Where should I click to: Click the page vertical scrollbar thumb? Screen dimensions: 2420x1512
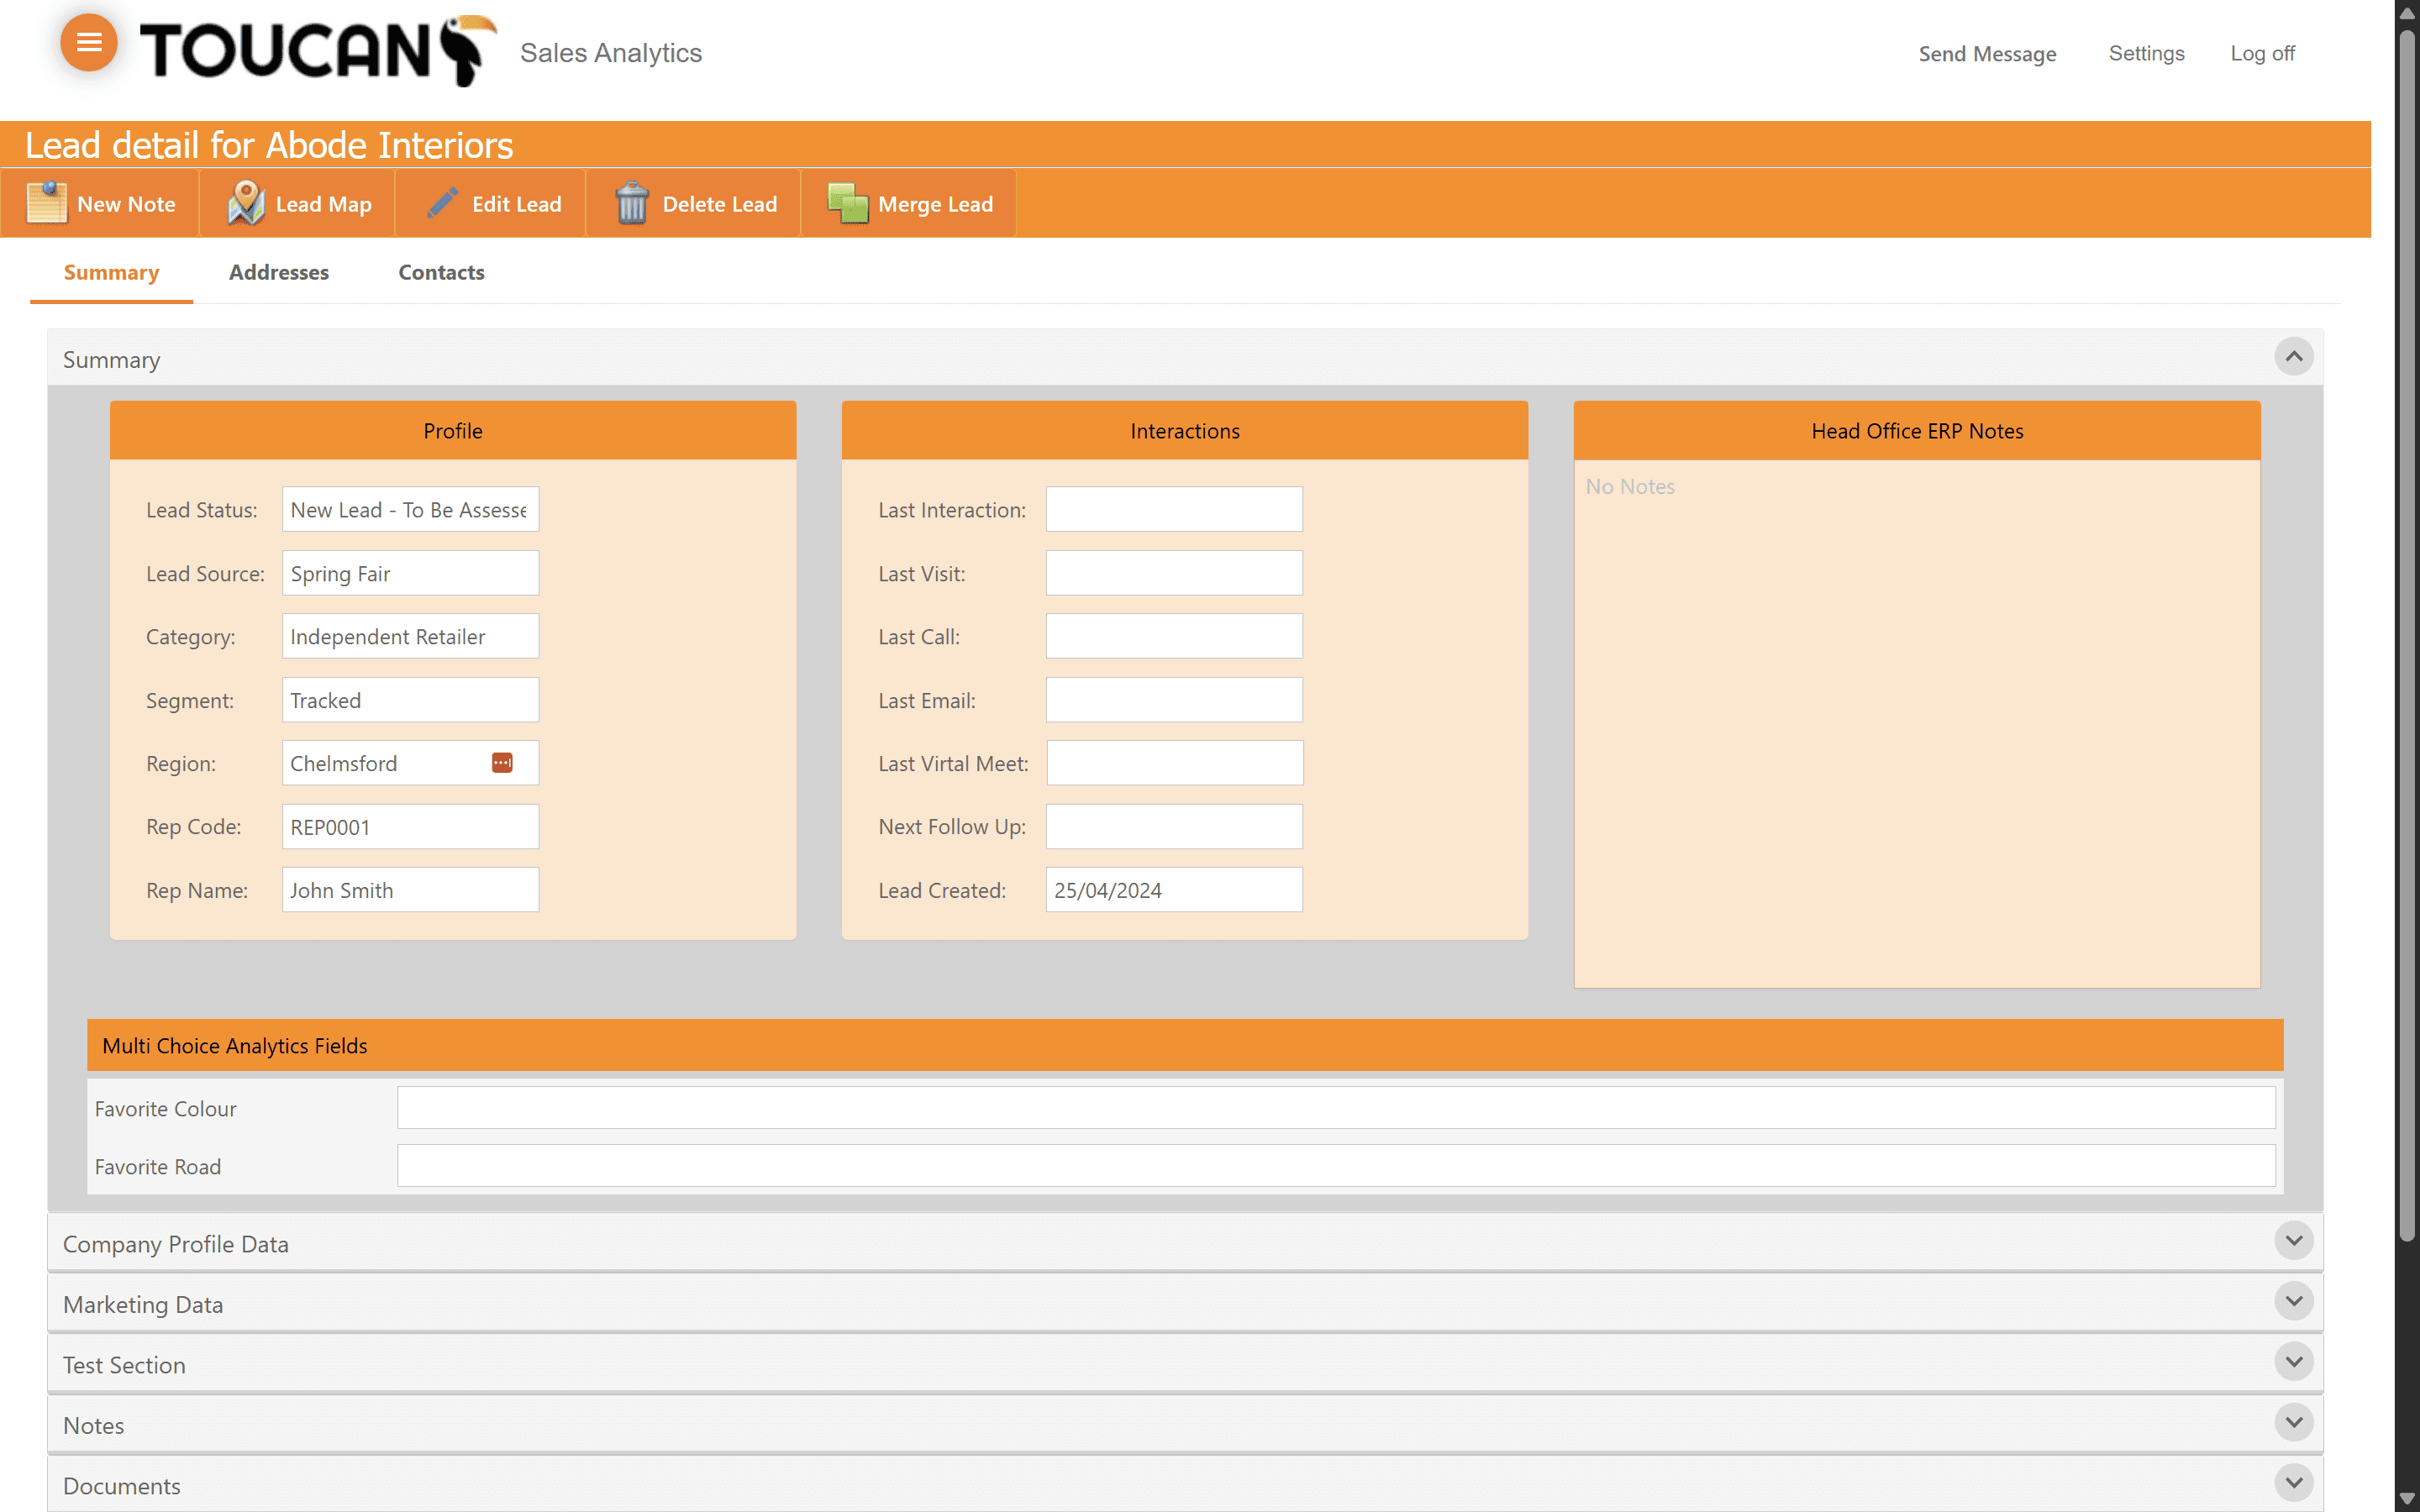[x=2407, y=635]
